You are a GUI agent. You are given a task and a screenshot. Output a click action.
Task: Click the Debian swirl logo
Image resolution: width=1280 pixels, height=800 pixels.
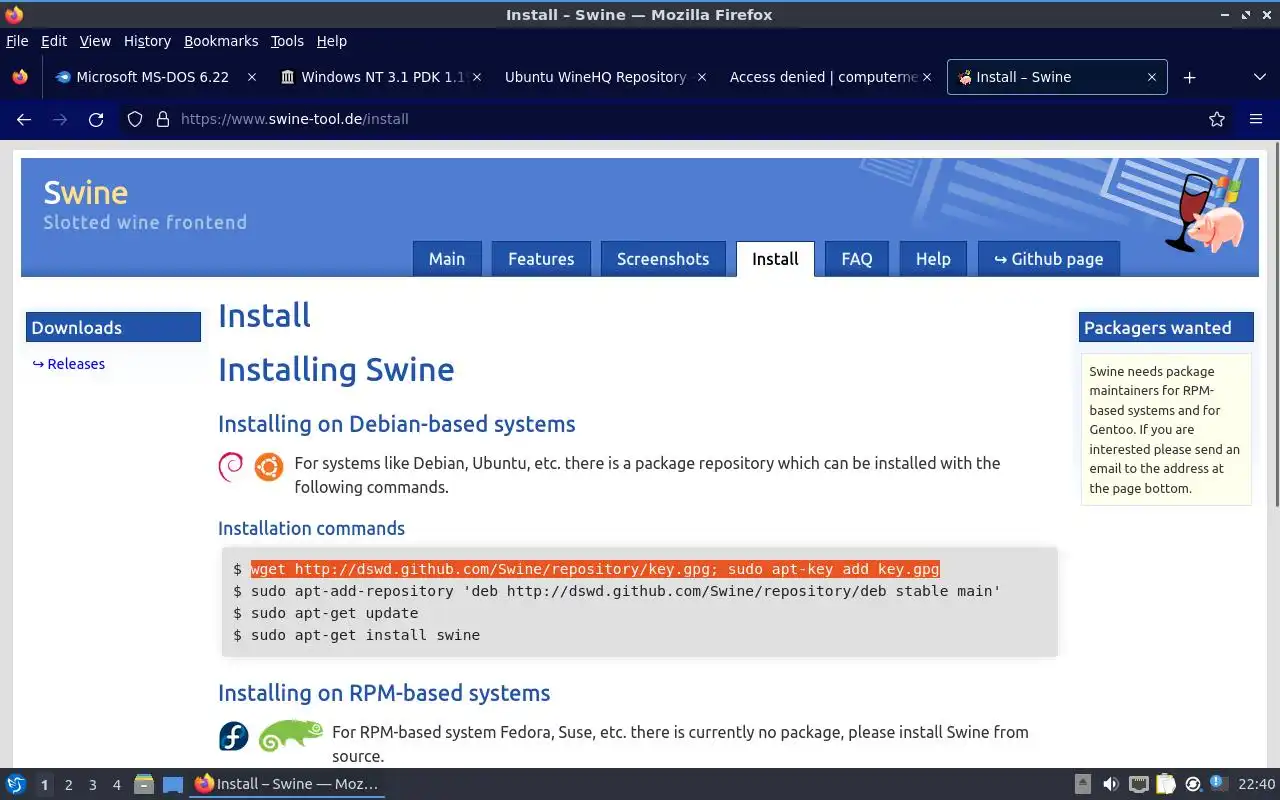(231, 466)
